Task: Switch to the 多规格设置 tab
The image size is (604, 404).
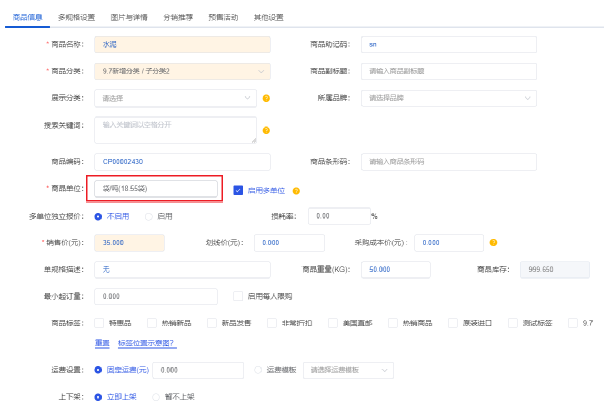Action: pos(76,17)
